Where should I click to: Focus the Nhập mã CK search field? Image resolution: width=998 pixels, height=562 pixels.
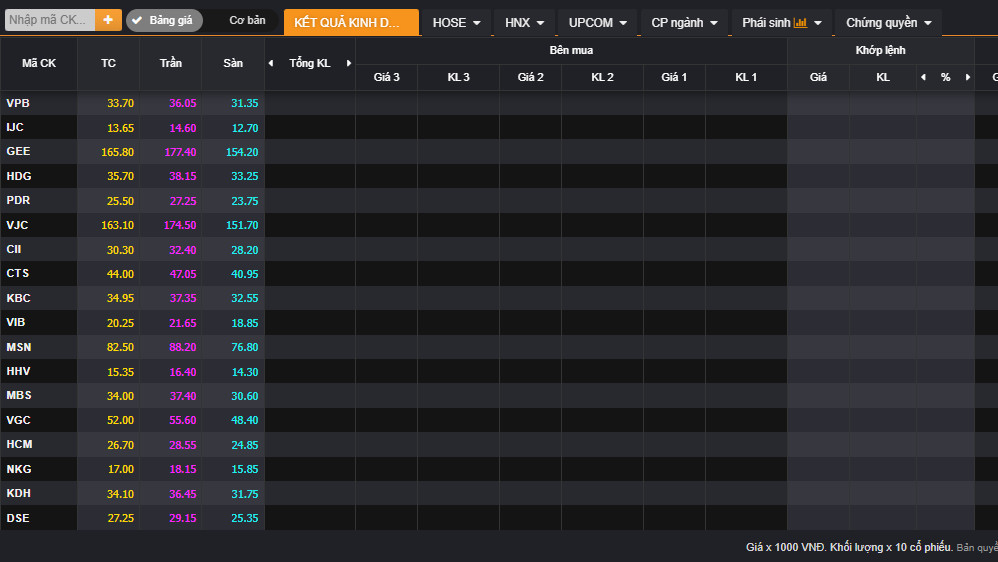pos(49,20)
